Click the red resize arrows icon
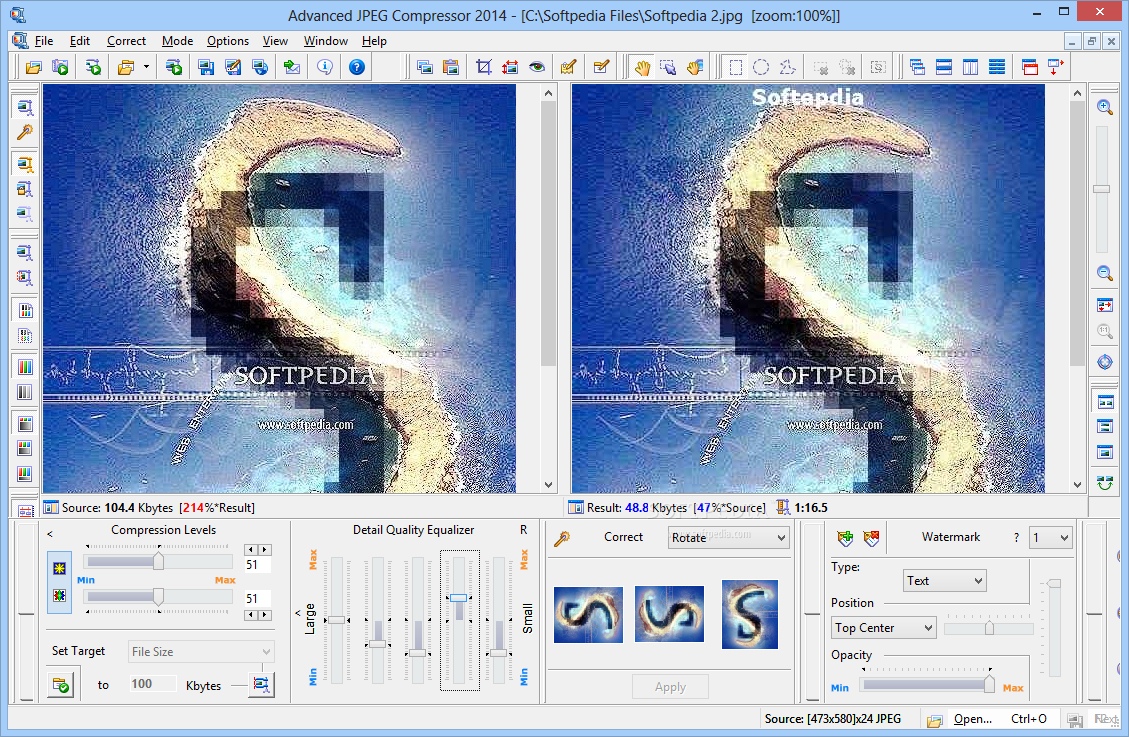The image size is (1129, 737). 510,68
